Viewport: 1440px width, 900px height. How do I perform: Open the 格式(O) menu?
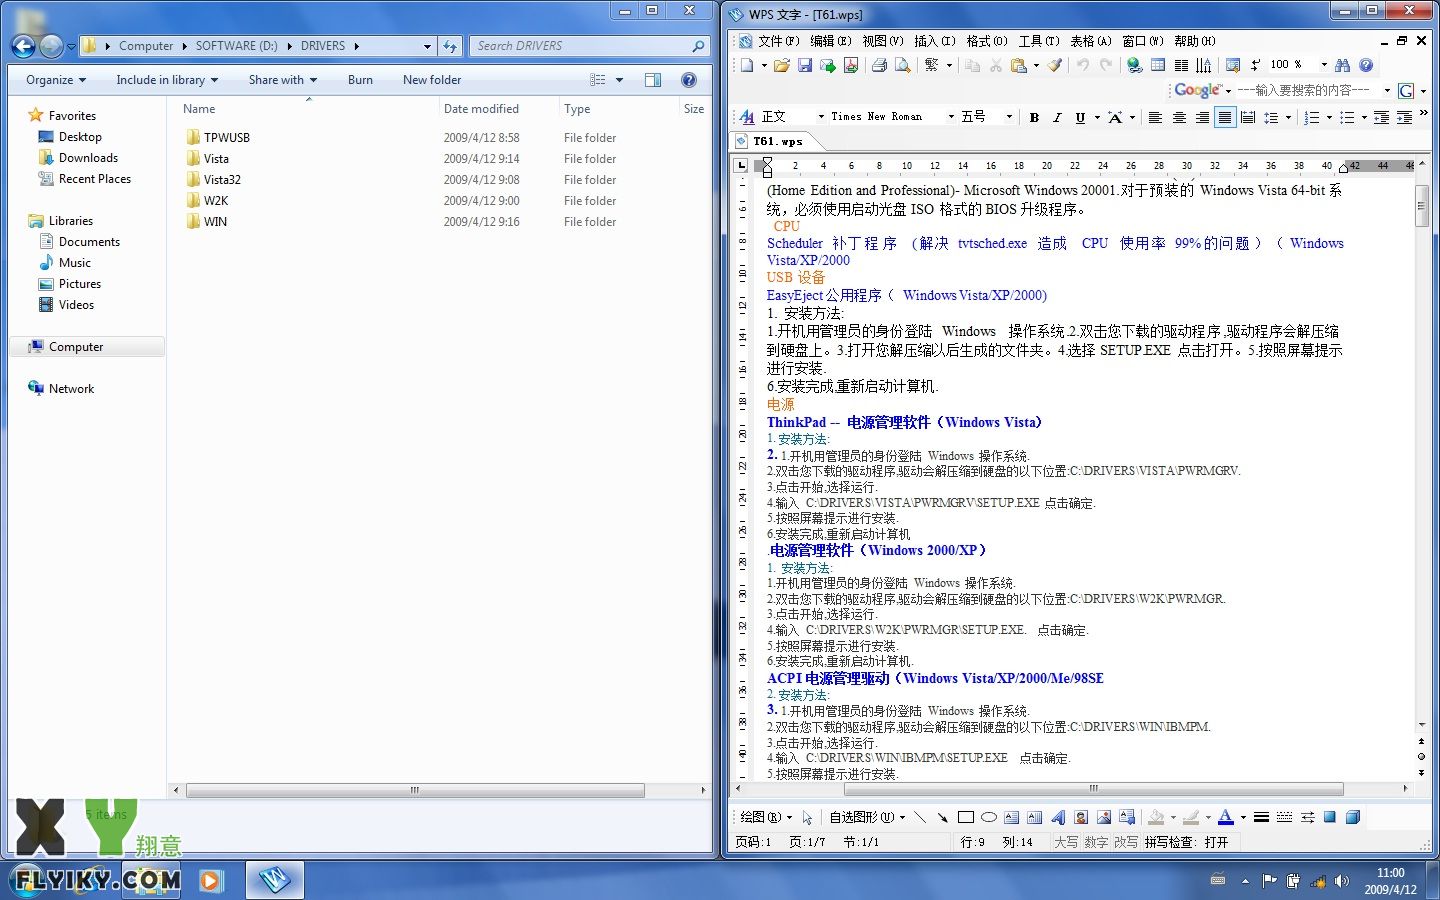[x=987, y=41]
